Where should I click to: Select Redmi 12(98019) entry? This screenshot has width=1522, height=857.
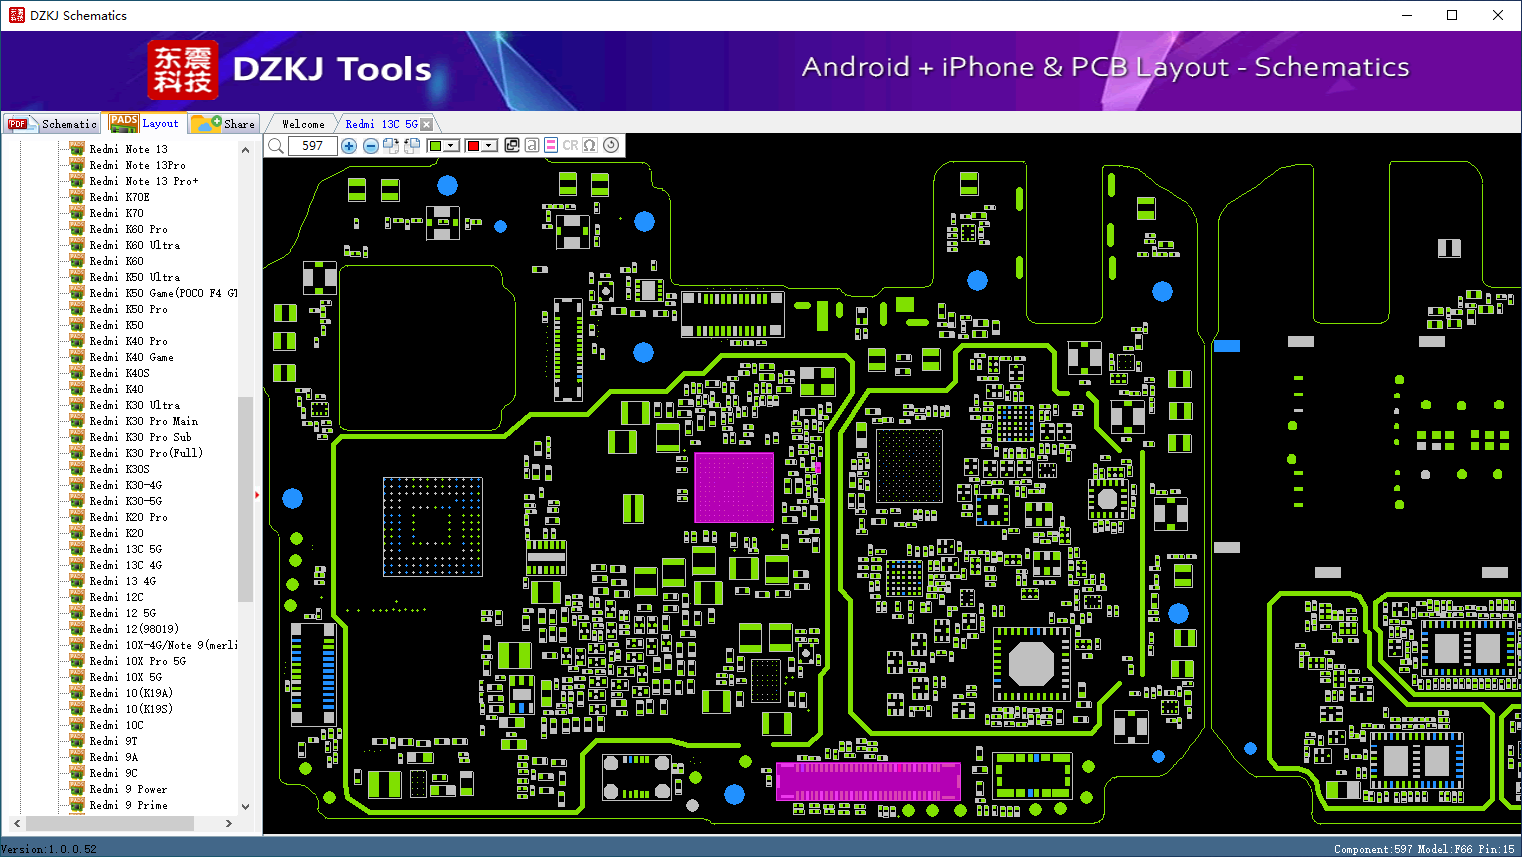tap(134, 629)
